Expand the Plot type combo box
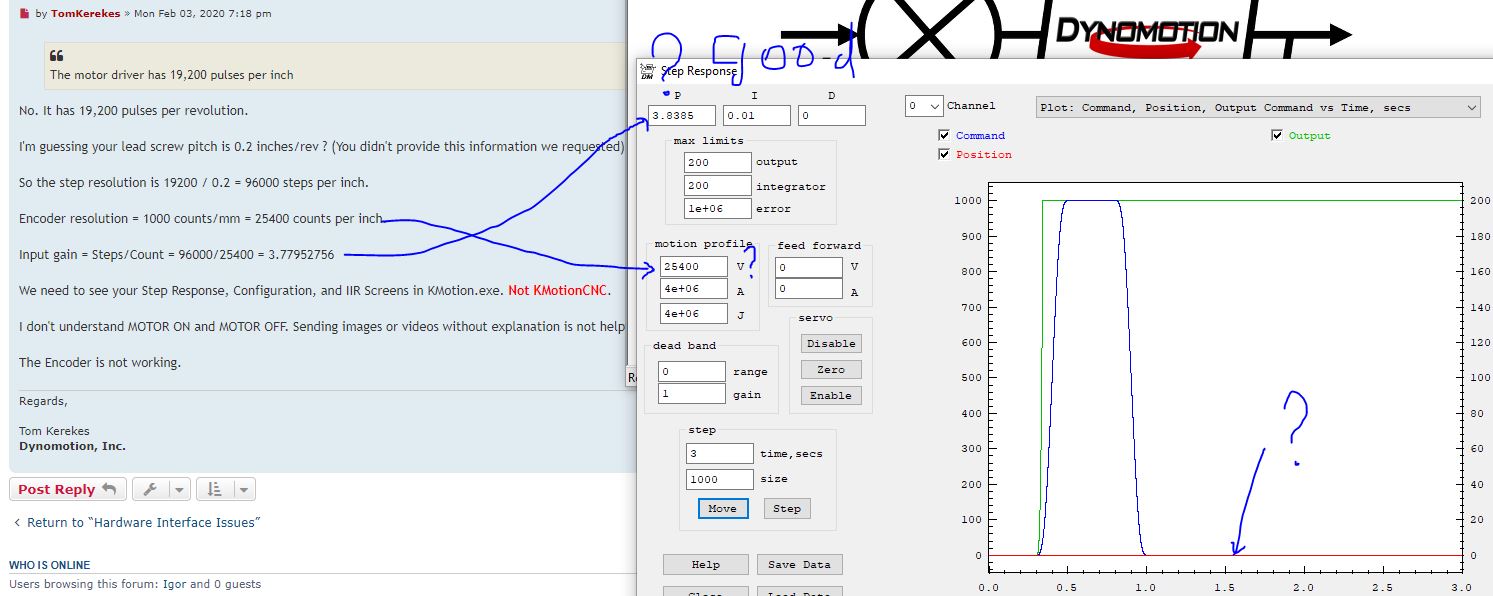Screen dimensions: 1493x596 pyautogui.click(x=1257, y=107)
